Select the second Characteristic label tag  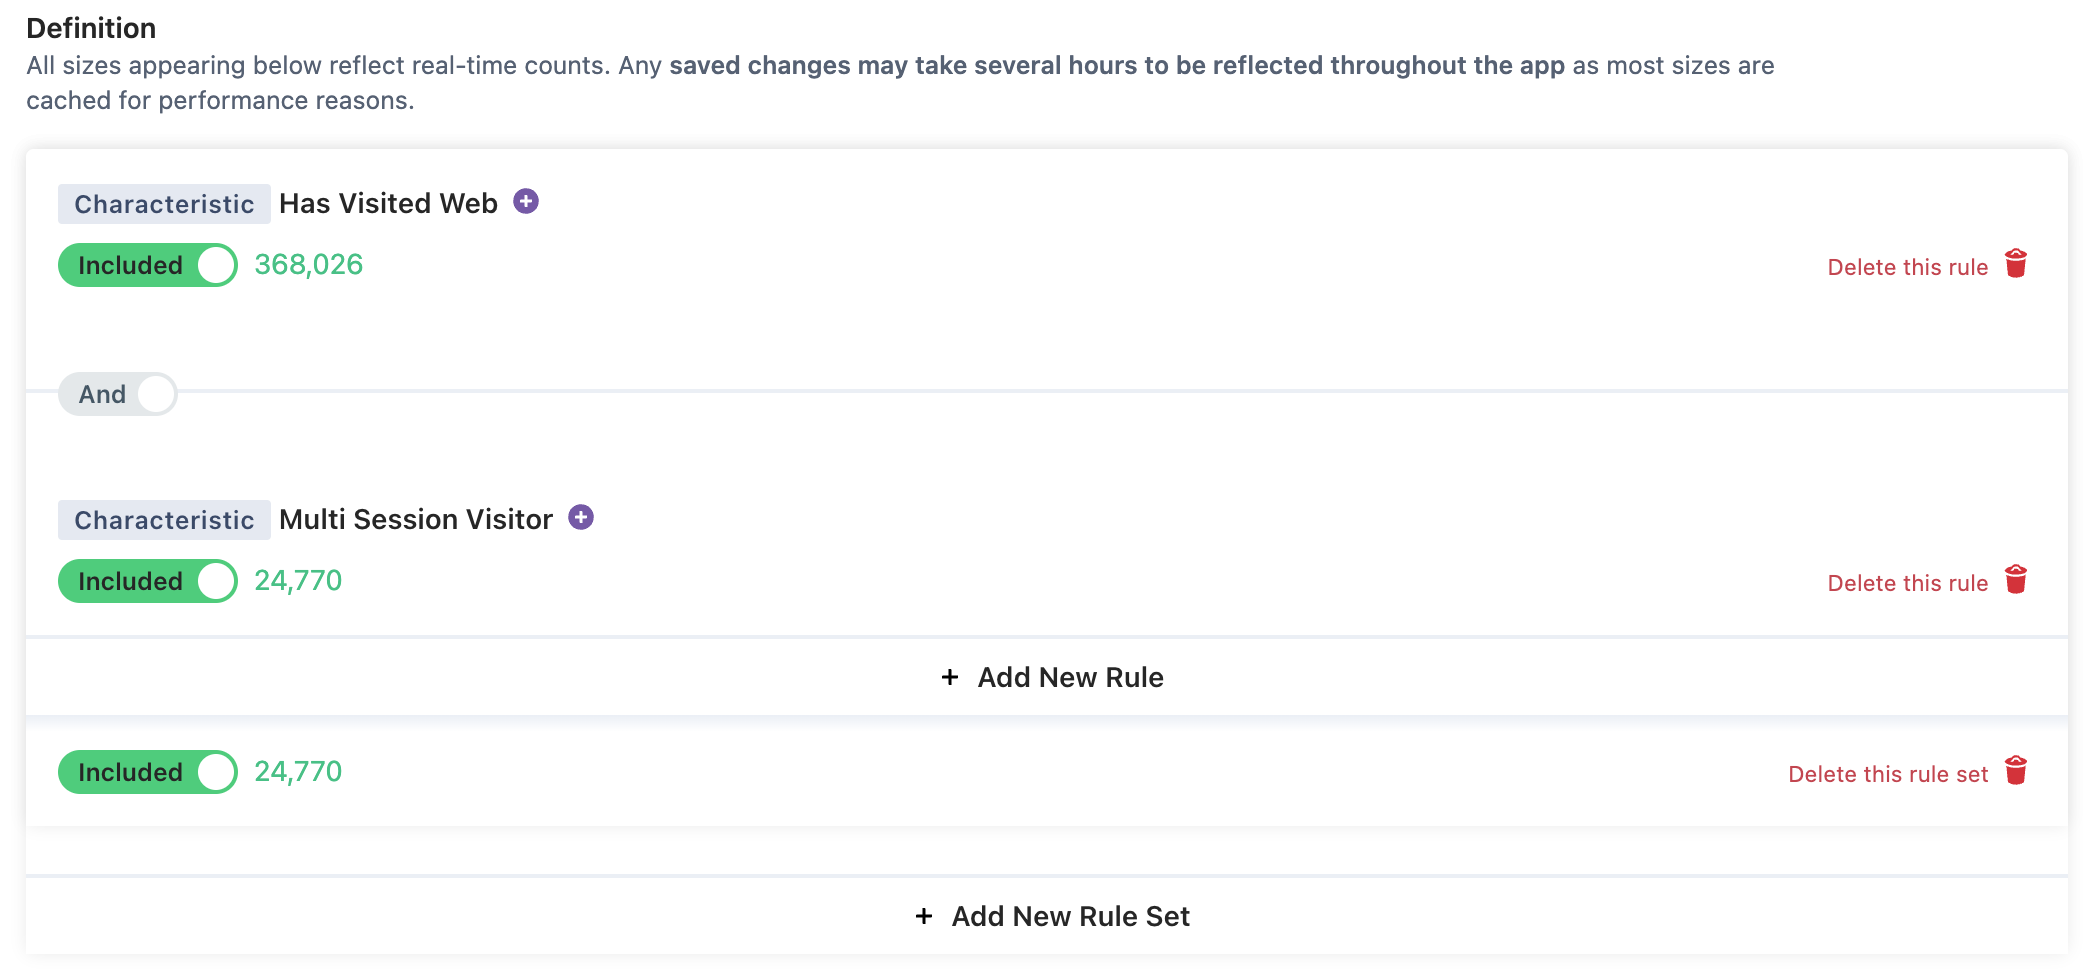point(164,520)
